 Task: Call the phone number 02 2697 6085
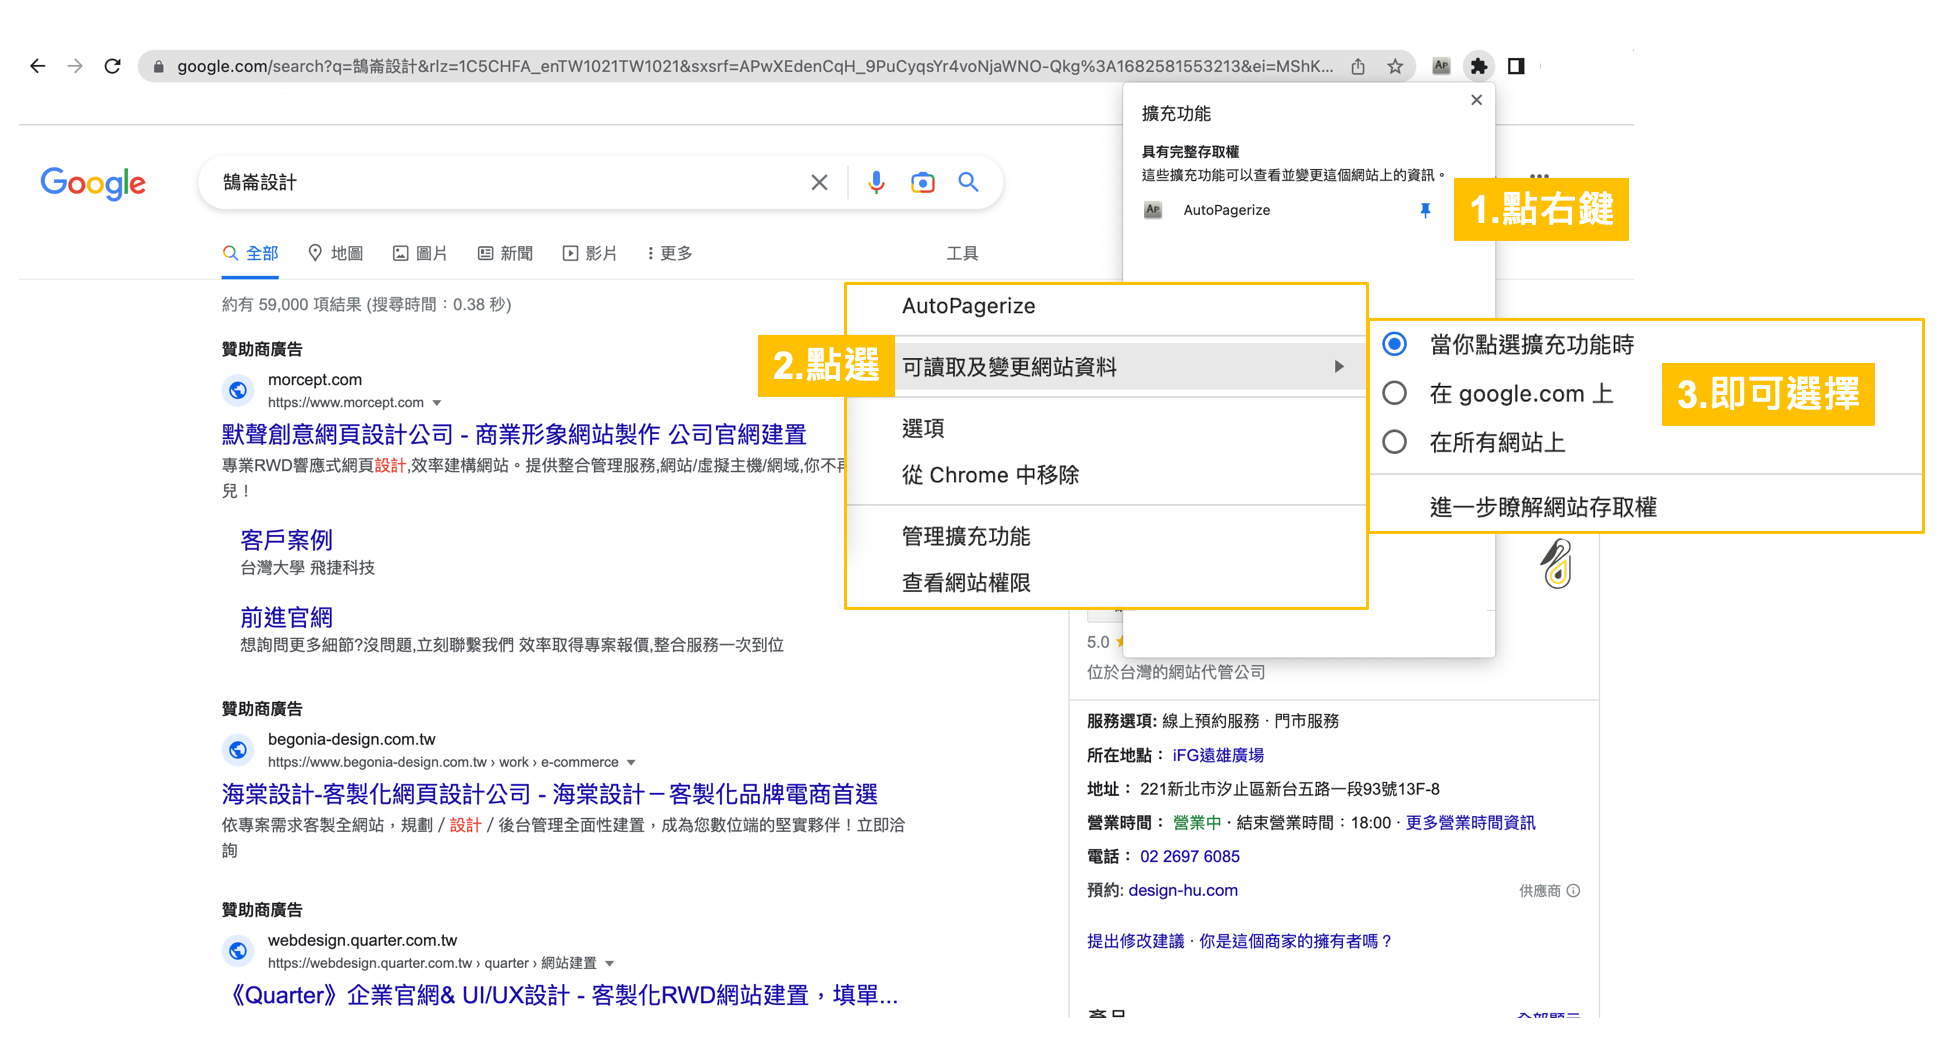click(1189, 857)
